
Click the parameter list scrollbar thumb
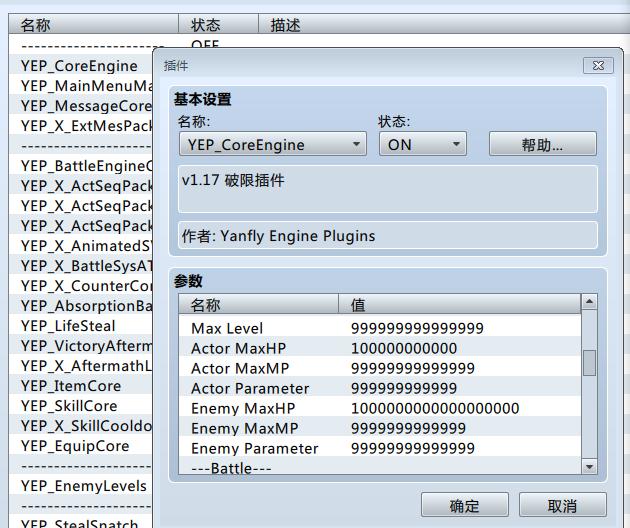[x=589, y=363]
